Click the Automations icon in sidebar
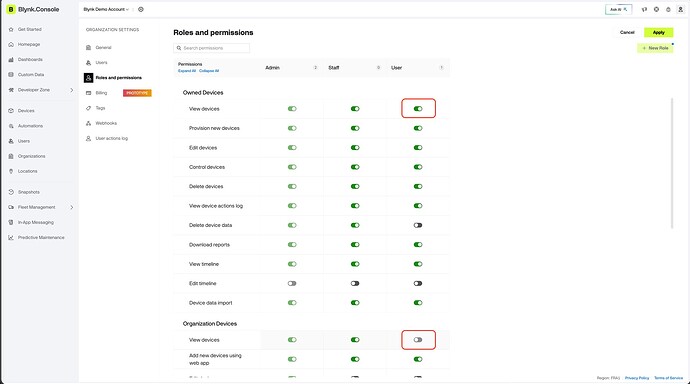The height and width of the screenshot is (384, 690). (x=11, y=126)
